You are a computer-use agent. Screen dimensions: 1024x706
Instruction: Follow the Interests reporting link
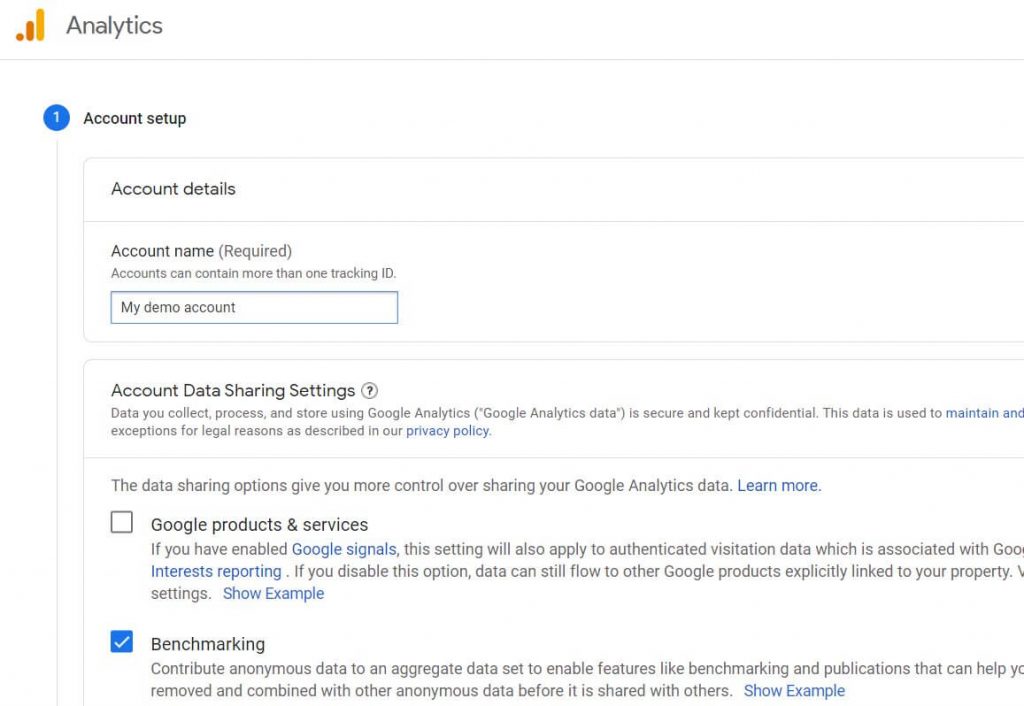pyautogui.click(x=216, y=571)
